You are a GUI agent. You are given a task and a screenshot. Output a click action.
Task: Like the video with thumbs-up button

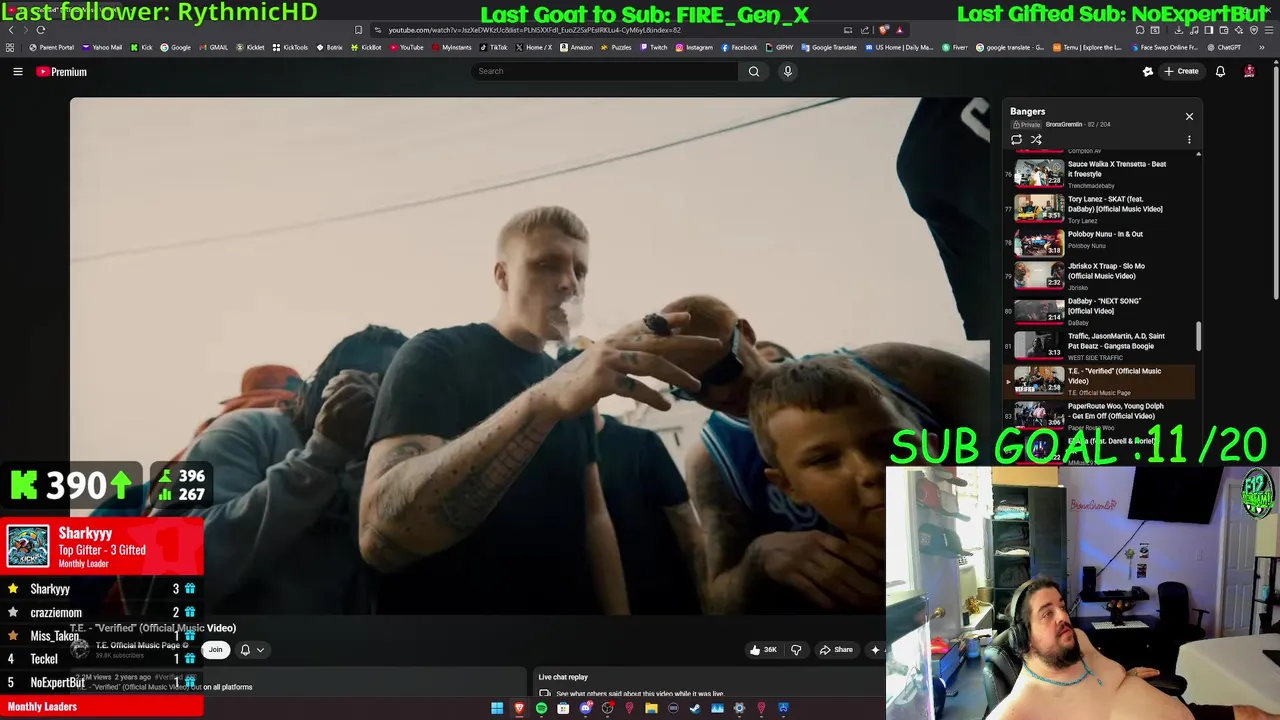coord(763,650)
